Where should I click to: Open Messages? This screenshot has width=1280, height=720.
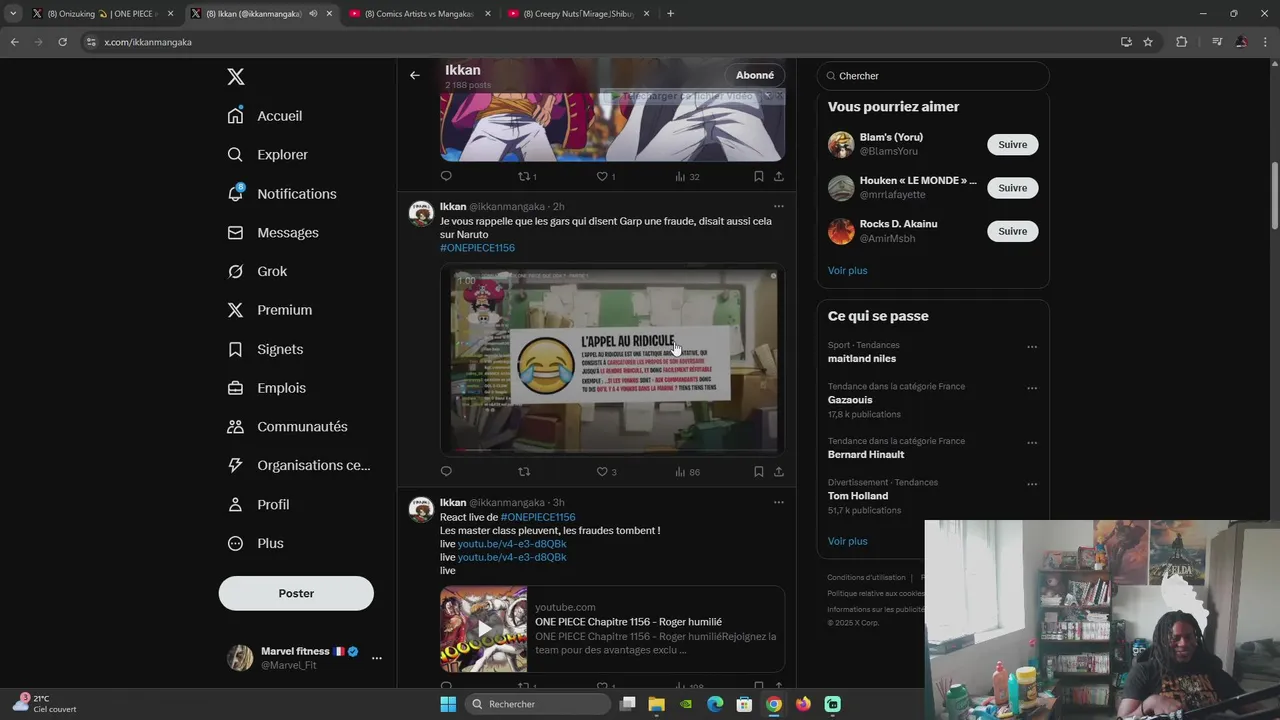tap(273, 232)
